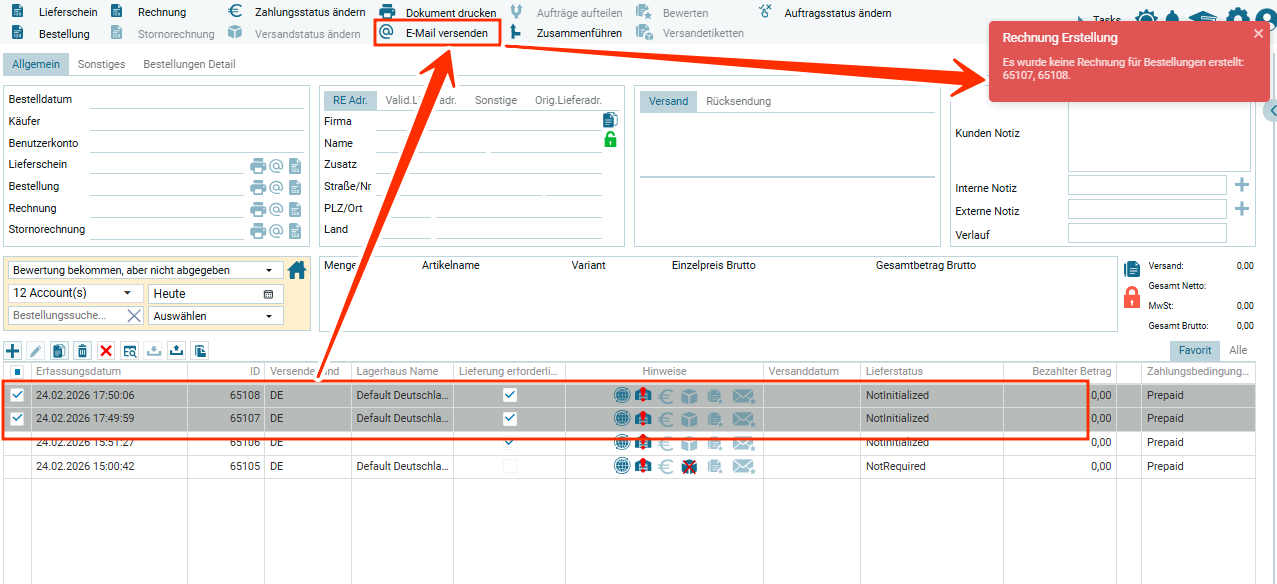Uncheck the row checkbox for order 65108
This screenshot has width=1277, height=584.
click(17, 395)
